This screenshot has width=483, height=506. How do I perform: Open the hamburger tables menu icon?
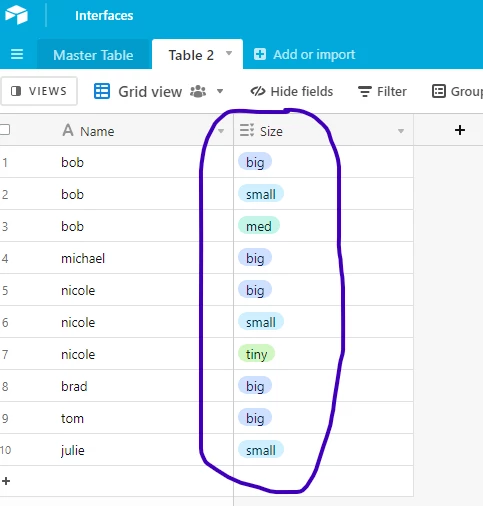coord(17,54)
